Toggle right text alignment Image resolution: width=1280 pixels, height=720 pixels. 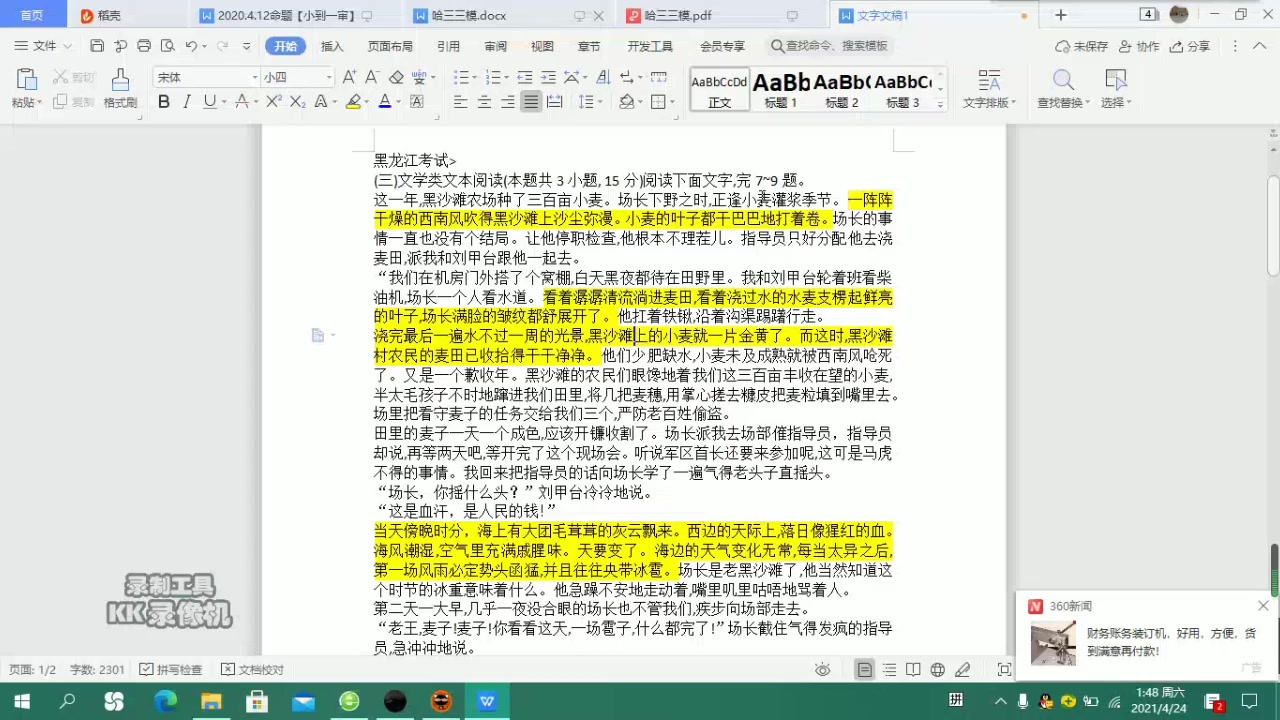[507, 102]
